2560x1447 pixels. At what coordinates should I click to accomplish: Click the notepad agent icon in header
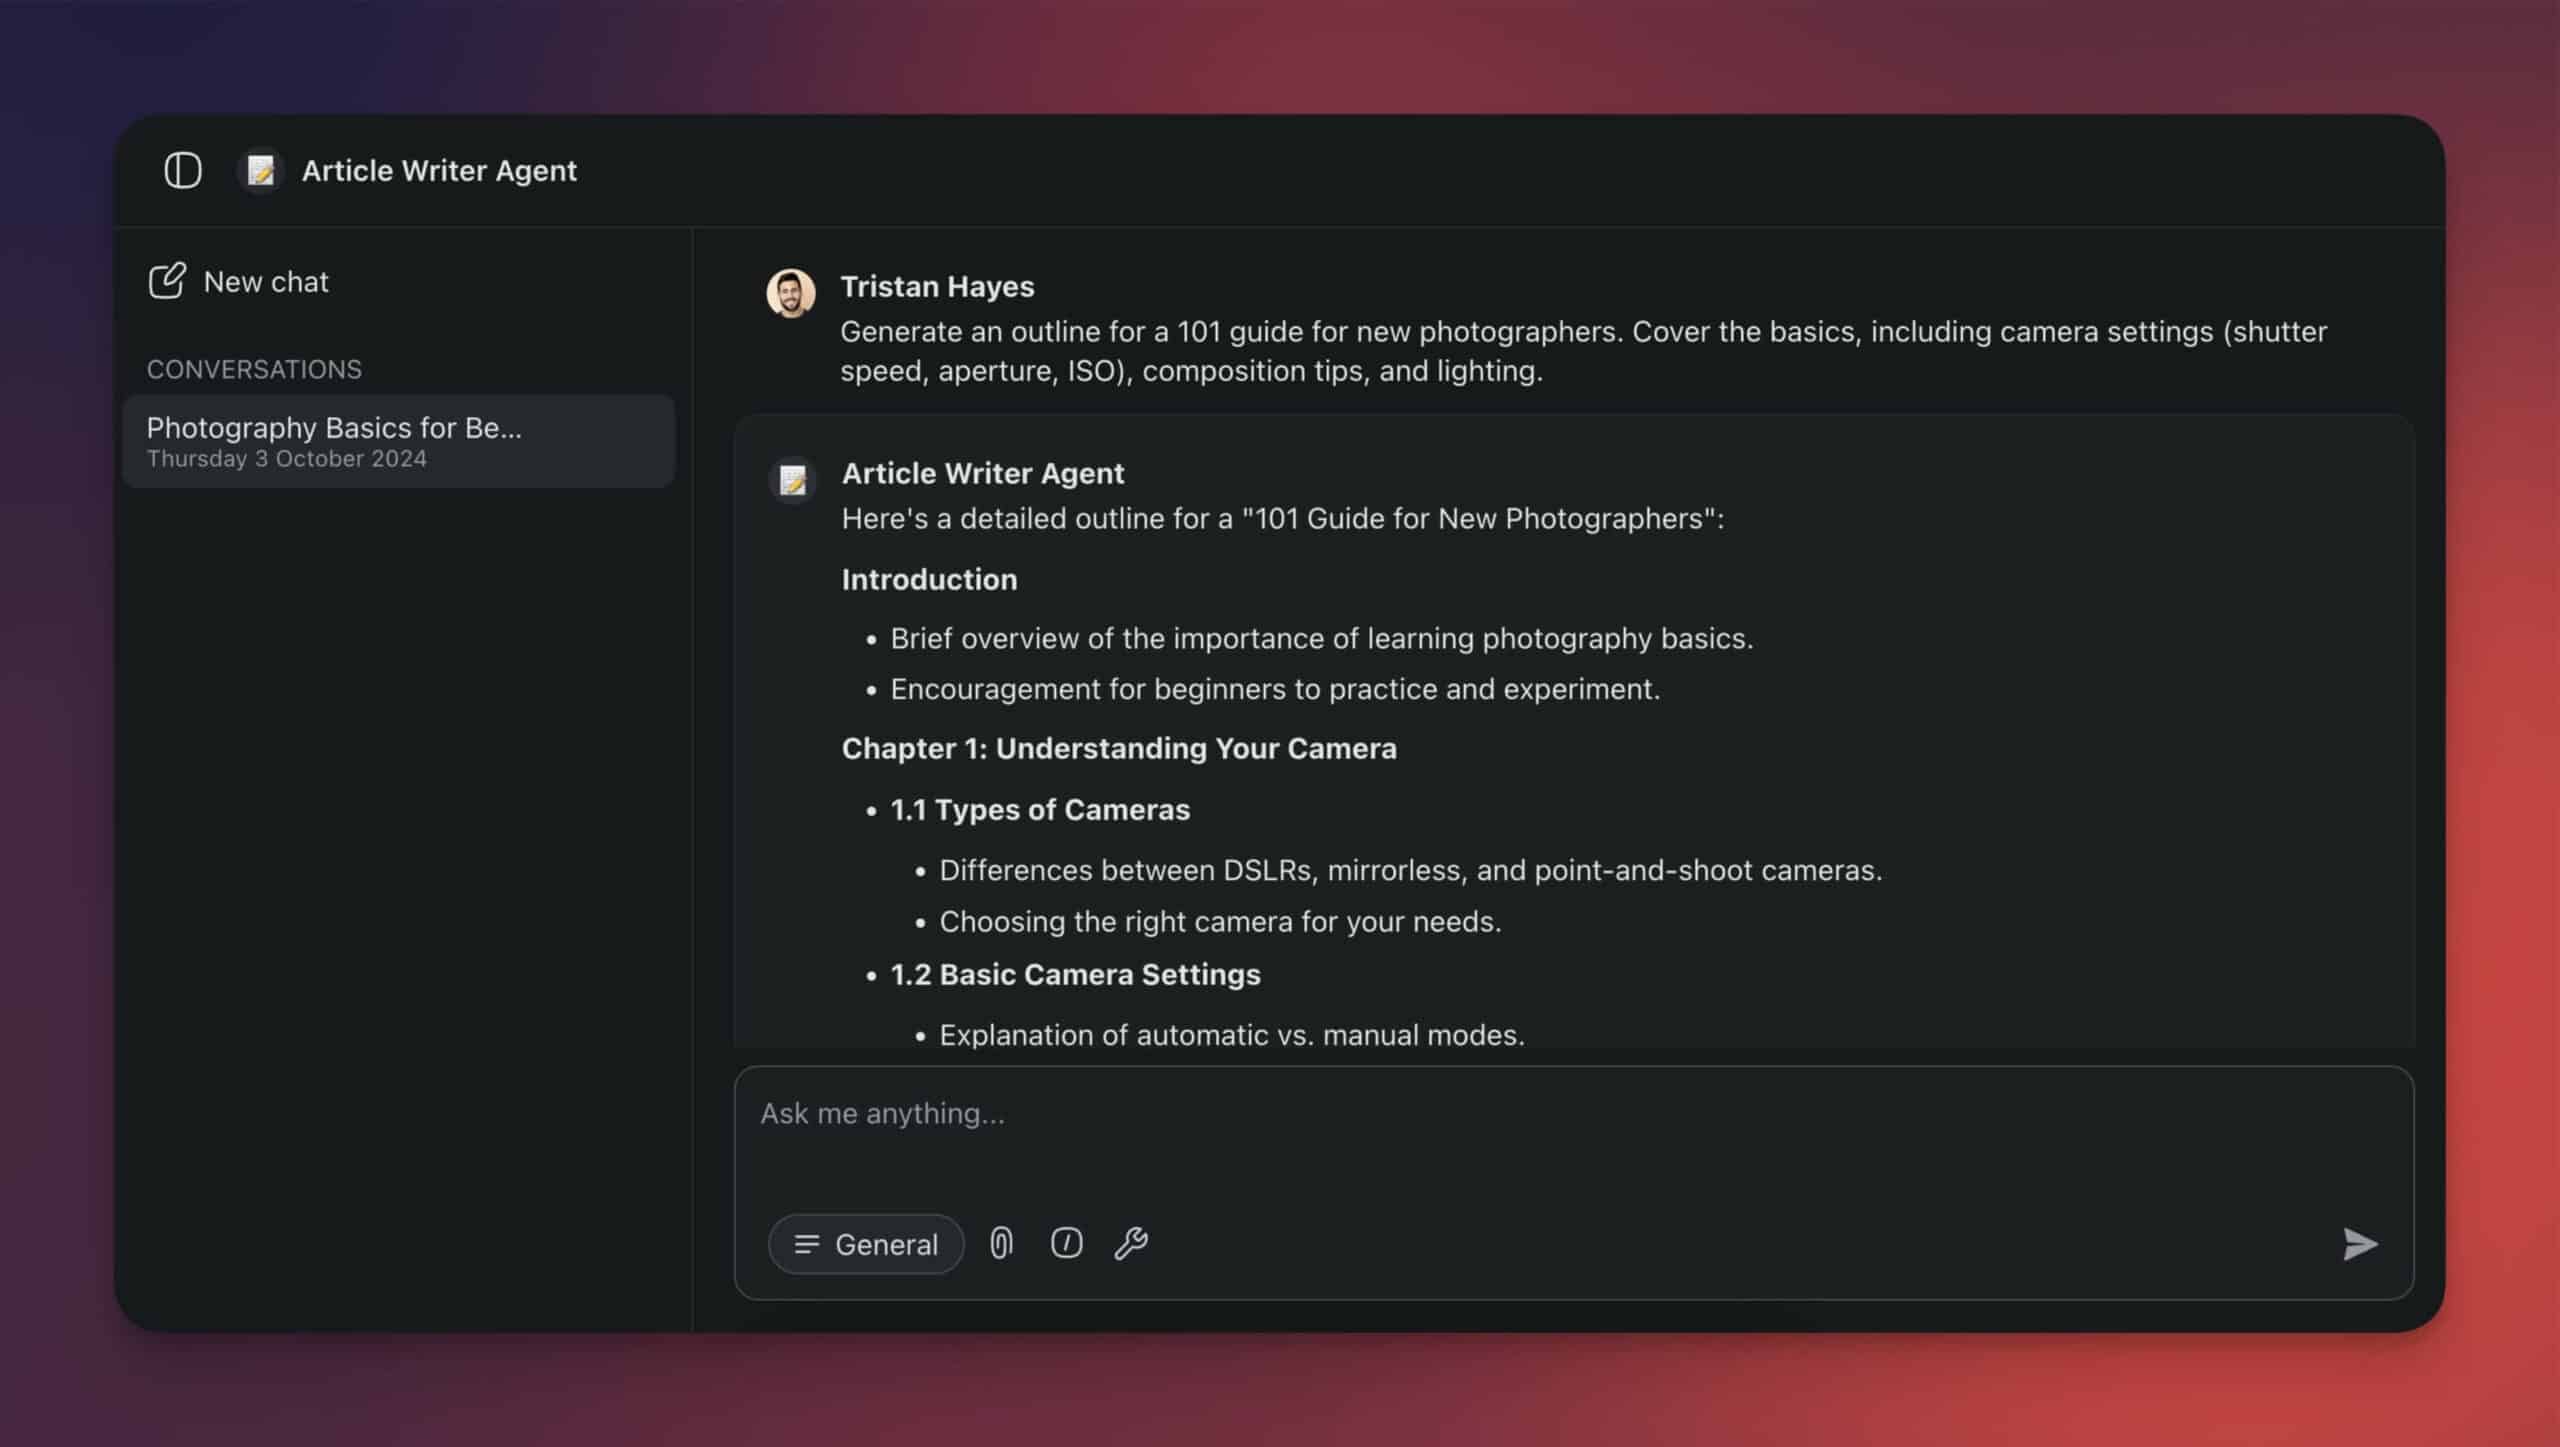tap(261, 171)
